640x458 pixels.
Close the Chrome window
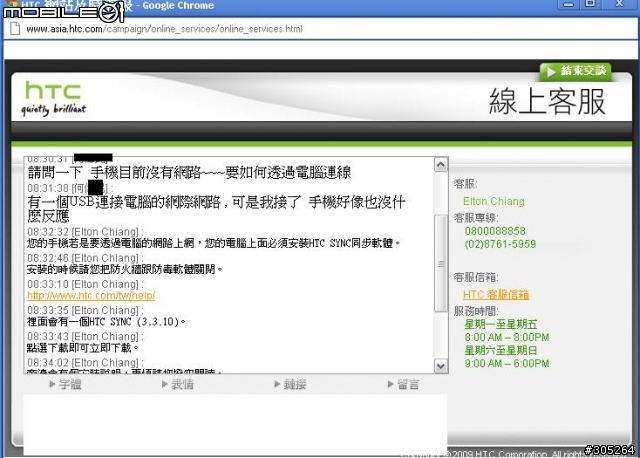pos(620,4)
